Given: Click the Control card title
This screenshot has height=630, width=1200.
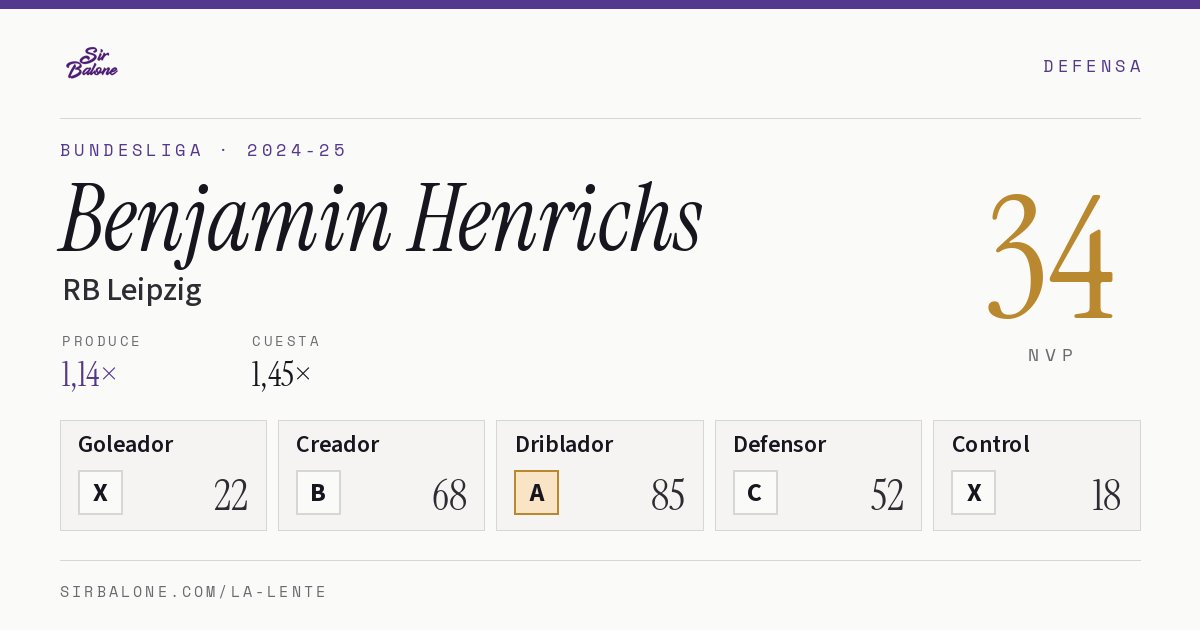Looking at the screenshot, I should click(x=991, y=444).
